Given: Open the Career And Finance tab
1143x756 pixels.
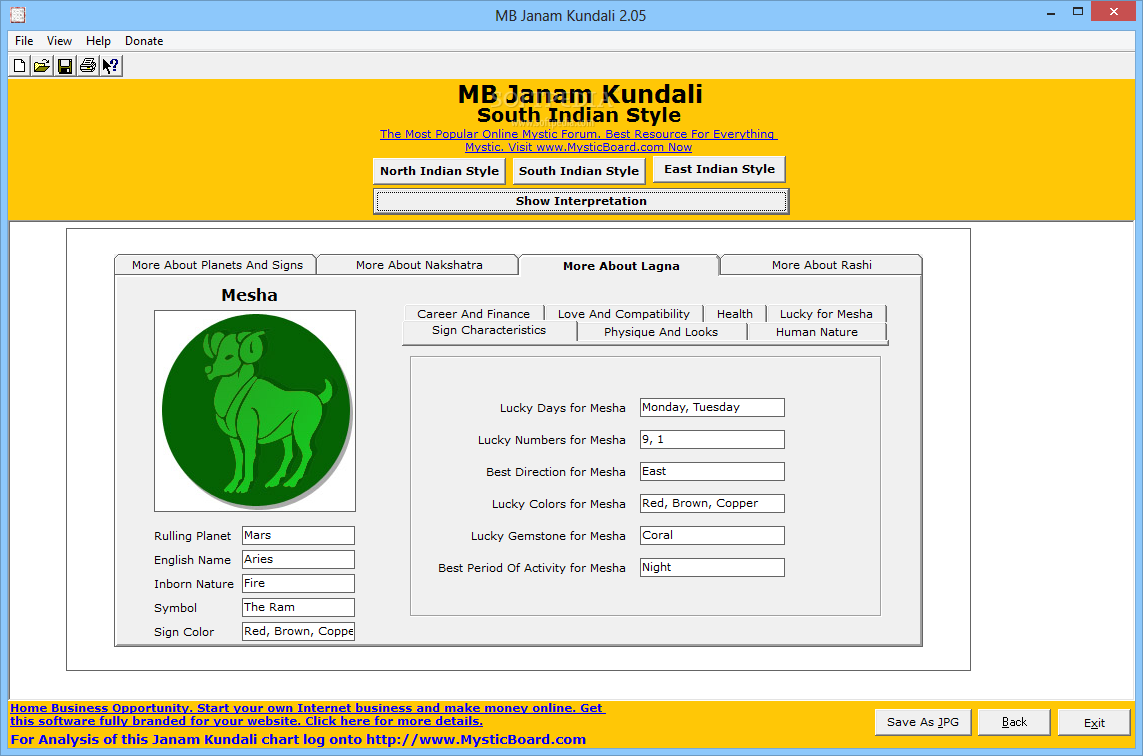Looking at the screenshot, I should coord(473,313).
